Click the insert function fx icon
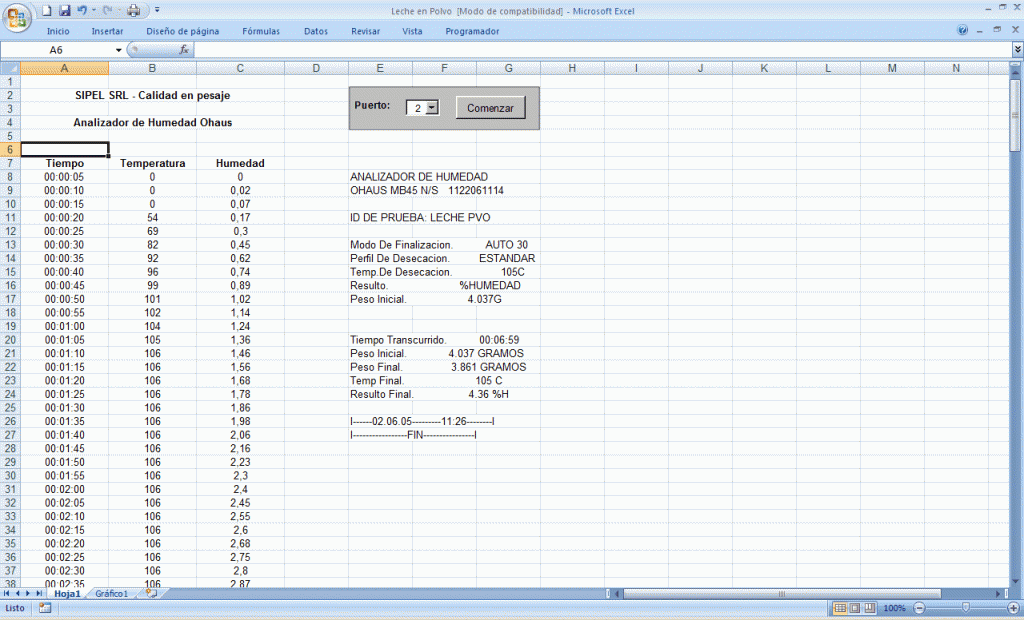Viewport: 1024px width, 620px height. pyautogui.click(x=185, y=49)
